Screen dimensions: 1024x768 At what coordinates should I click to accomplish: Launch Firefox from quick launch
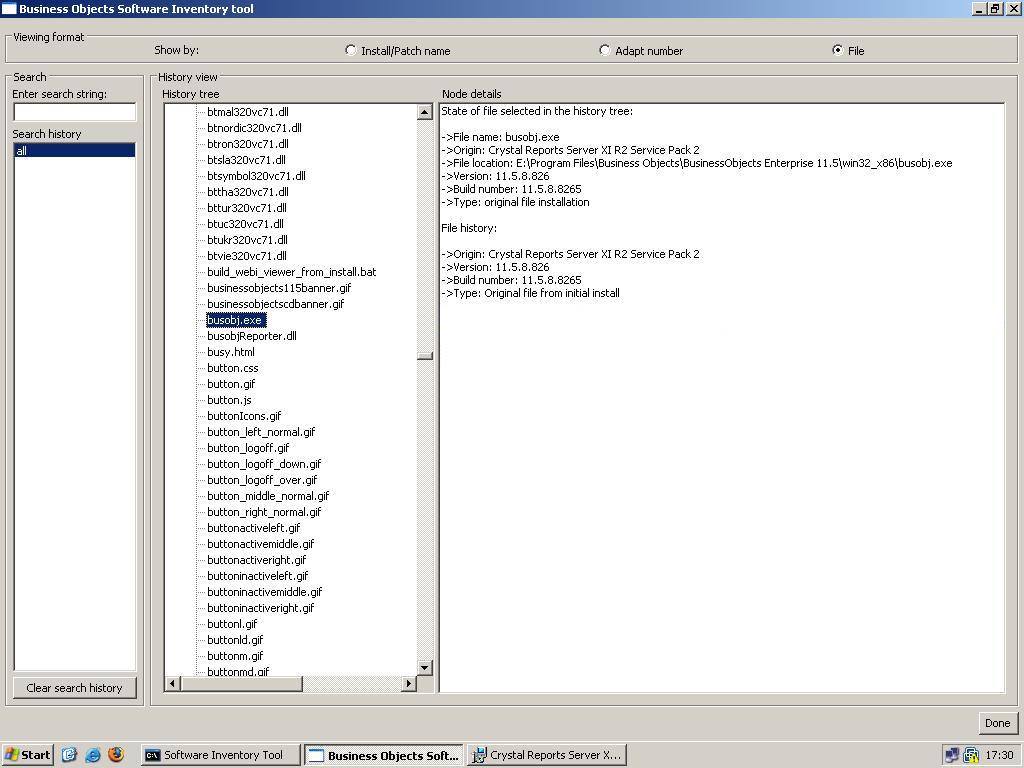(116, 755)
